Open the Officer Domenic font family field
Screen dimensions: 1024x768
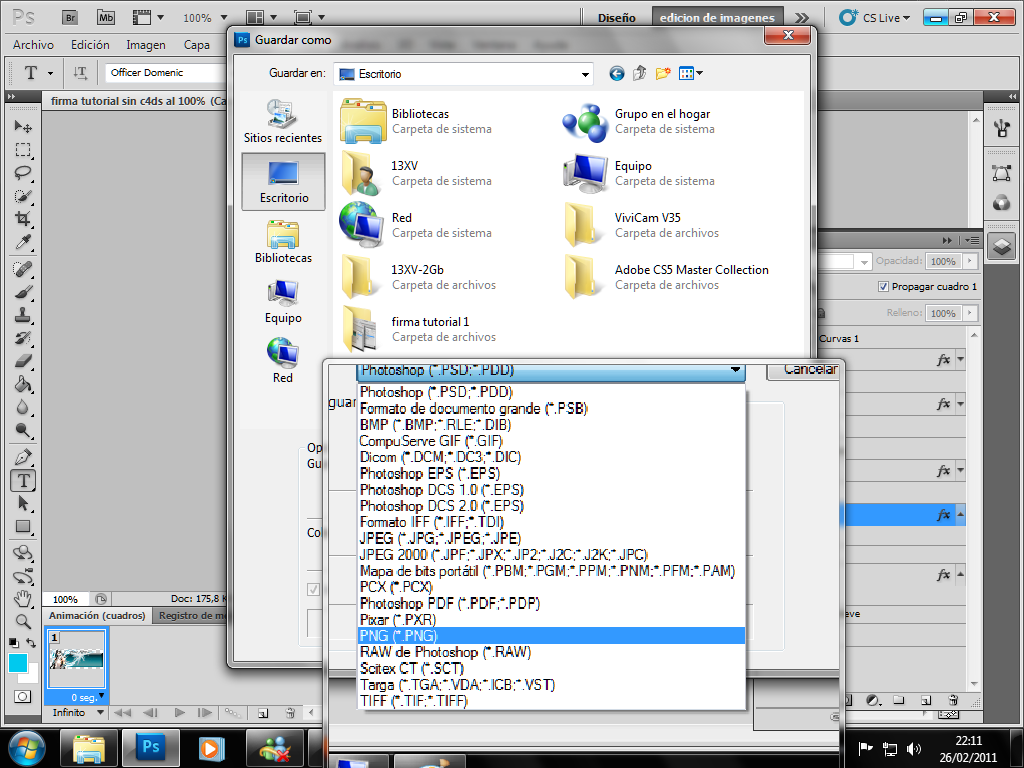point(166,72)
